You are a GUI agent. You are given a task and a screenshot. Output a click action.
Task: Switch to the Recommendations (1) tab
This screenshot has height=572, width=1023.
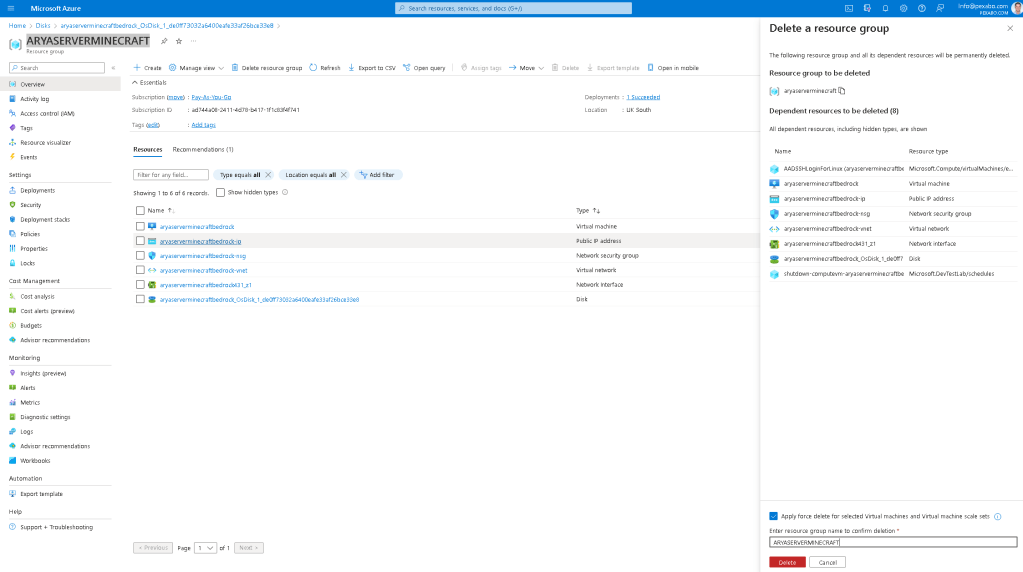tap(203, 149)
